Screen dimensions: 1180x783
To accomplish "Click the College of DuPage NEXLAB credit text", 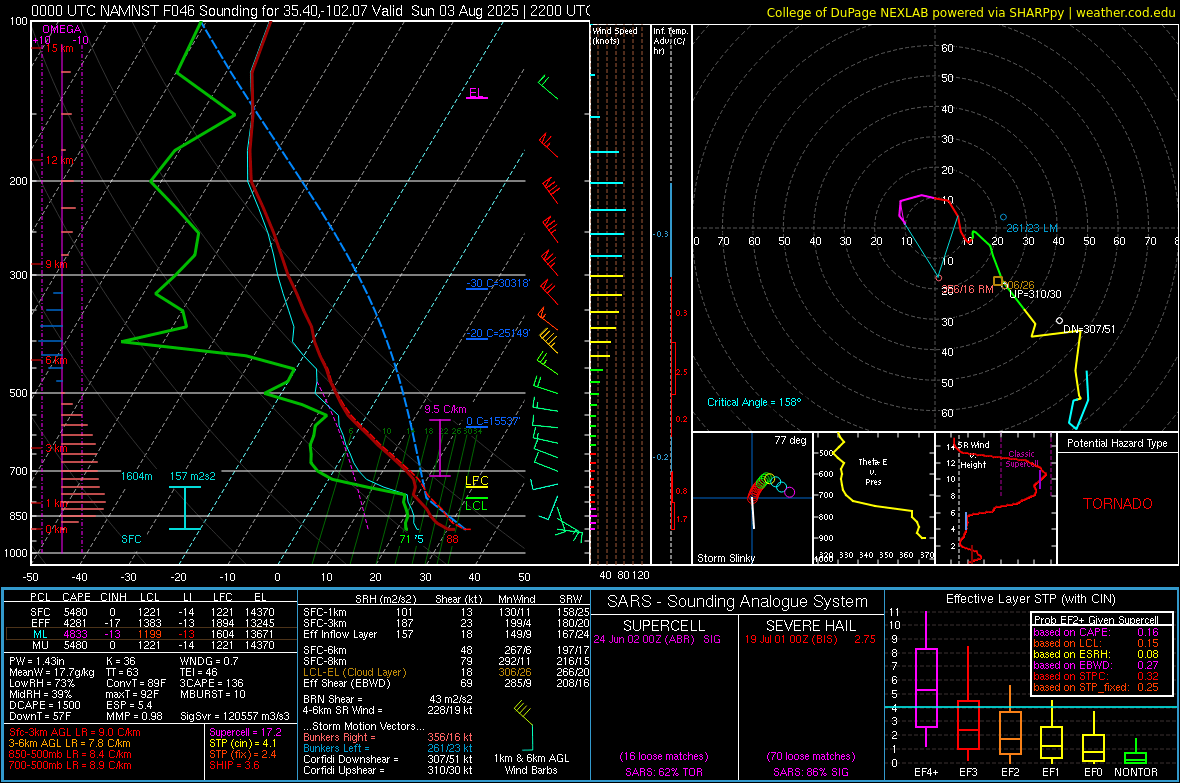I will tap(970, 12).
